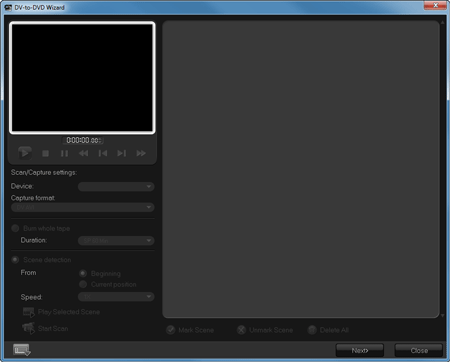Open the Capture format dropdown
The image size is (450, 362).
83,207
